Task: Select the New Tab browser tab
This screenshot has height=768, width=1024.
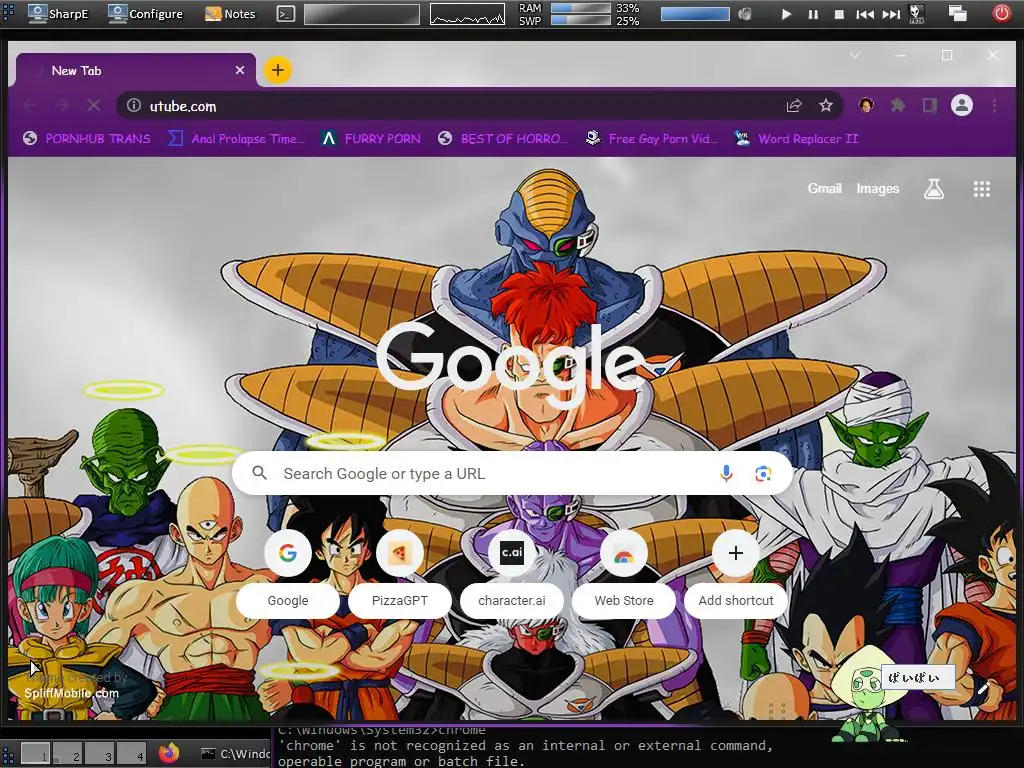Action: (136, 71)
